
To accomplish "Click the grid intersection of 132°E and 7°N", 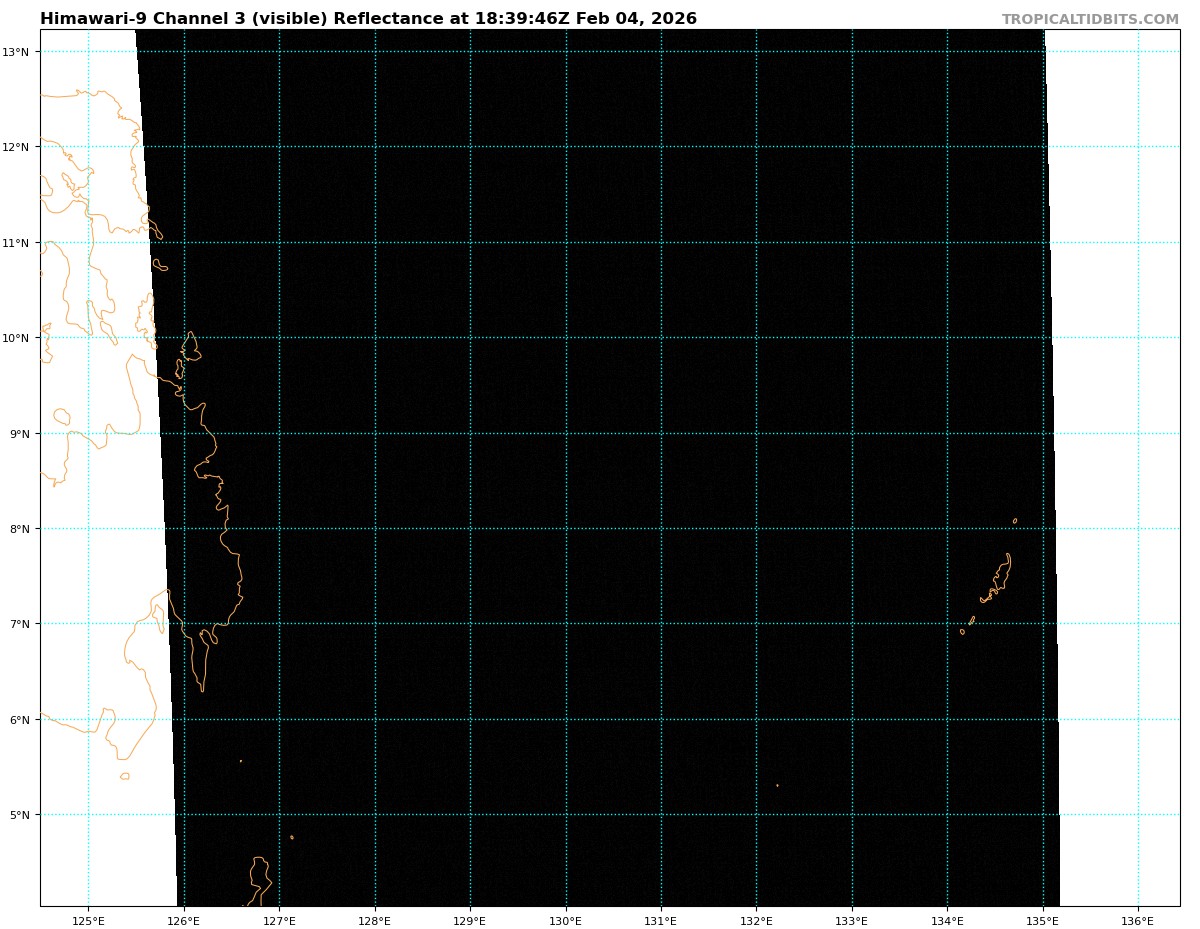I will pyautogui.click(x=756, y=624).
